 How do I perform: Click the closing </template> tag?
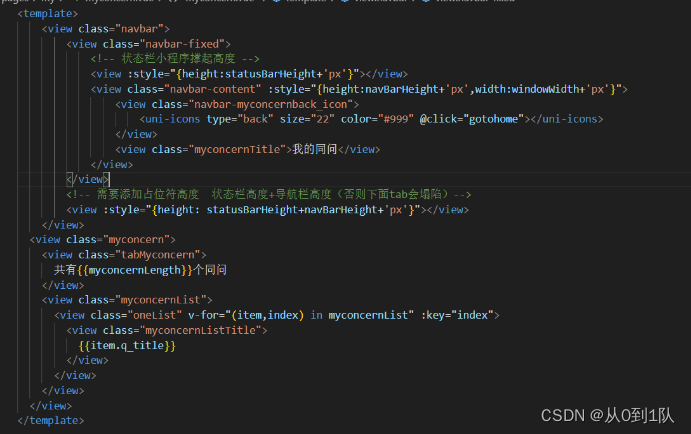click(51, 421)
